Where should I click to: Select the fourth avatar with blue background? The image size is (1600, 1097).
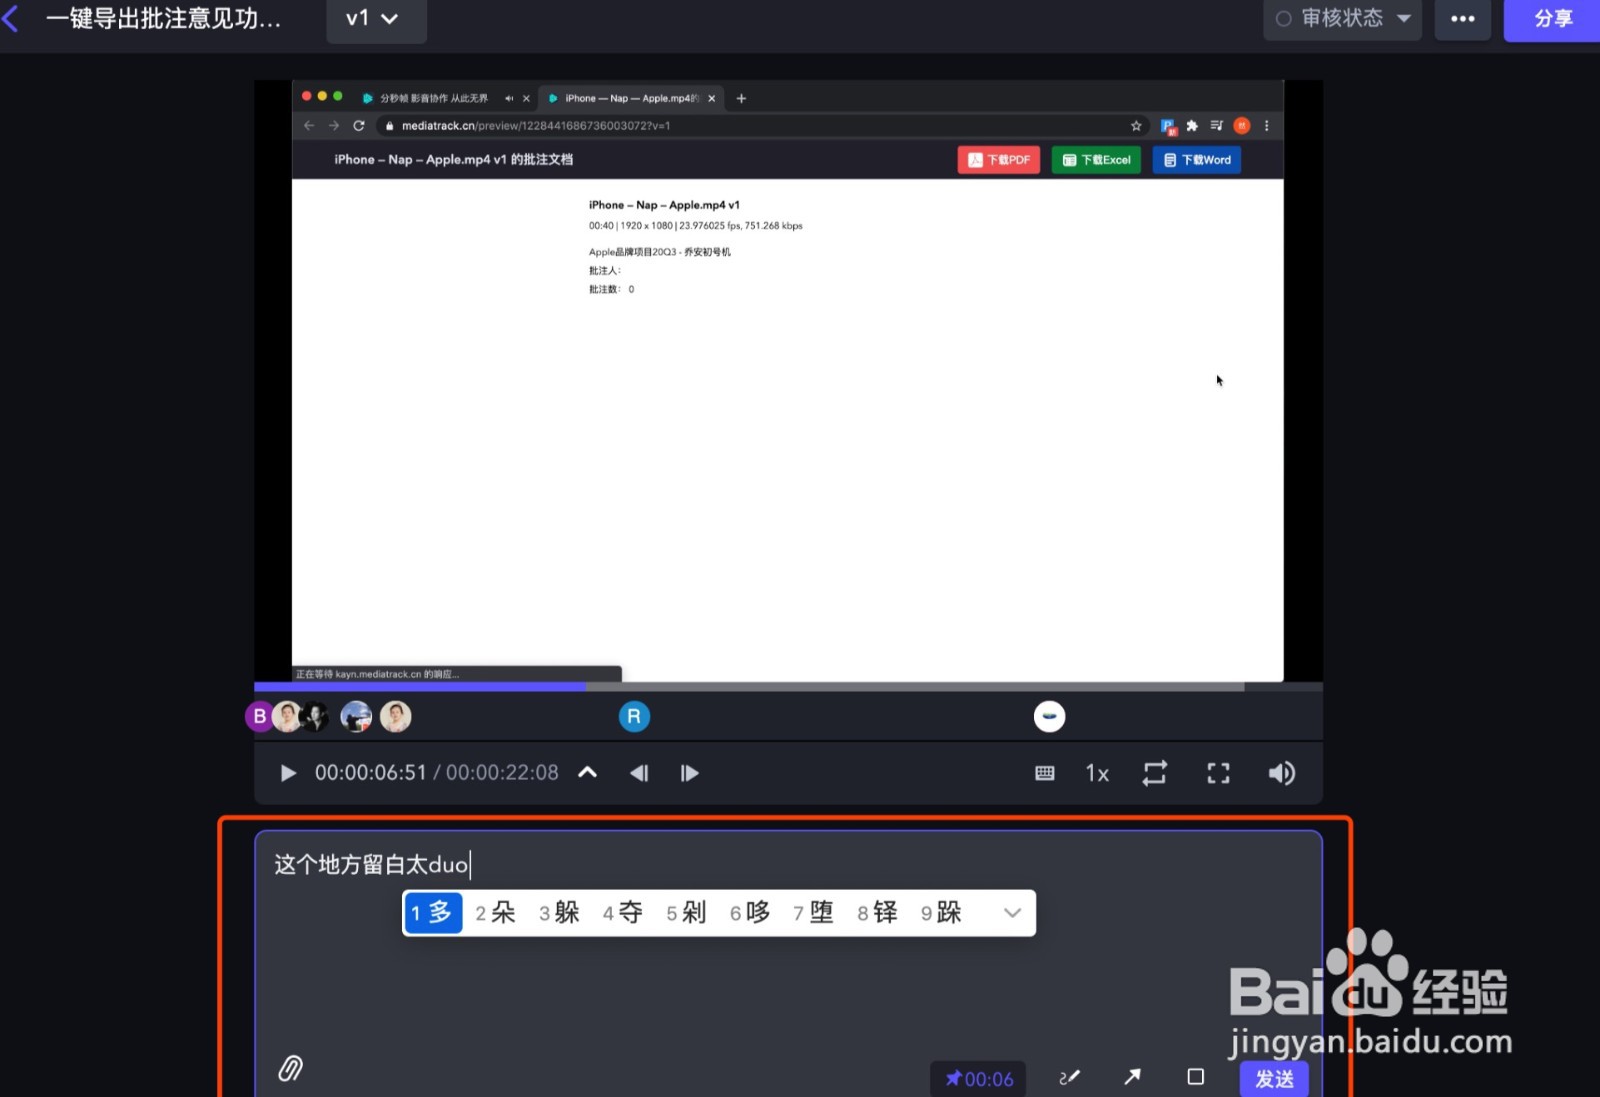click(x=356, y=716)
